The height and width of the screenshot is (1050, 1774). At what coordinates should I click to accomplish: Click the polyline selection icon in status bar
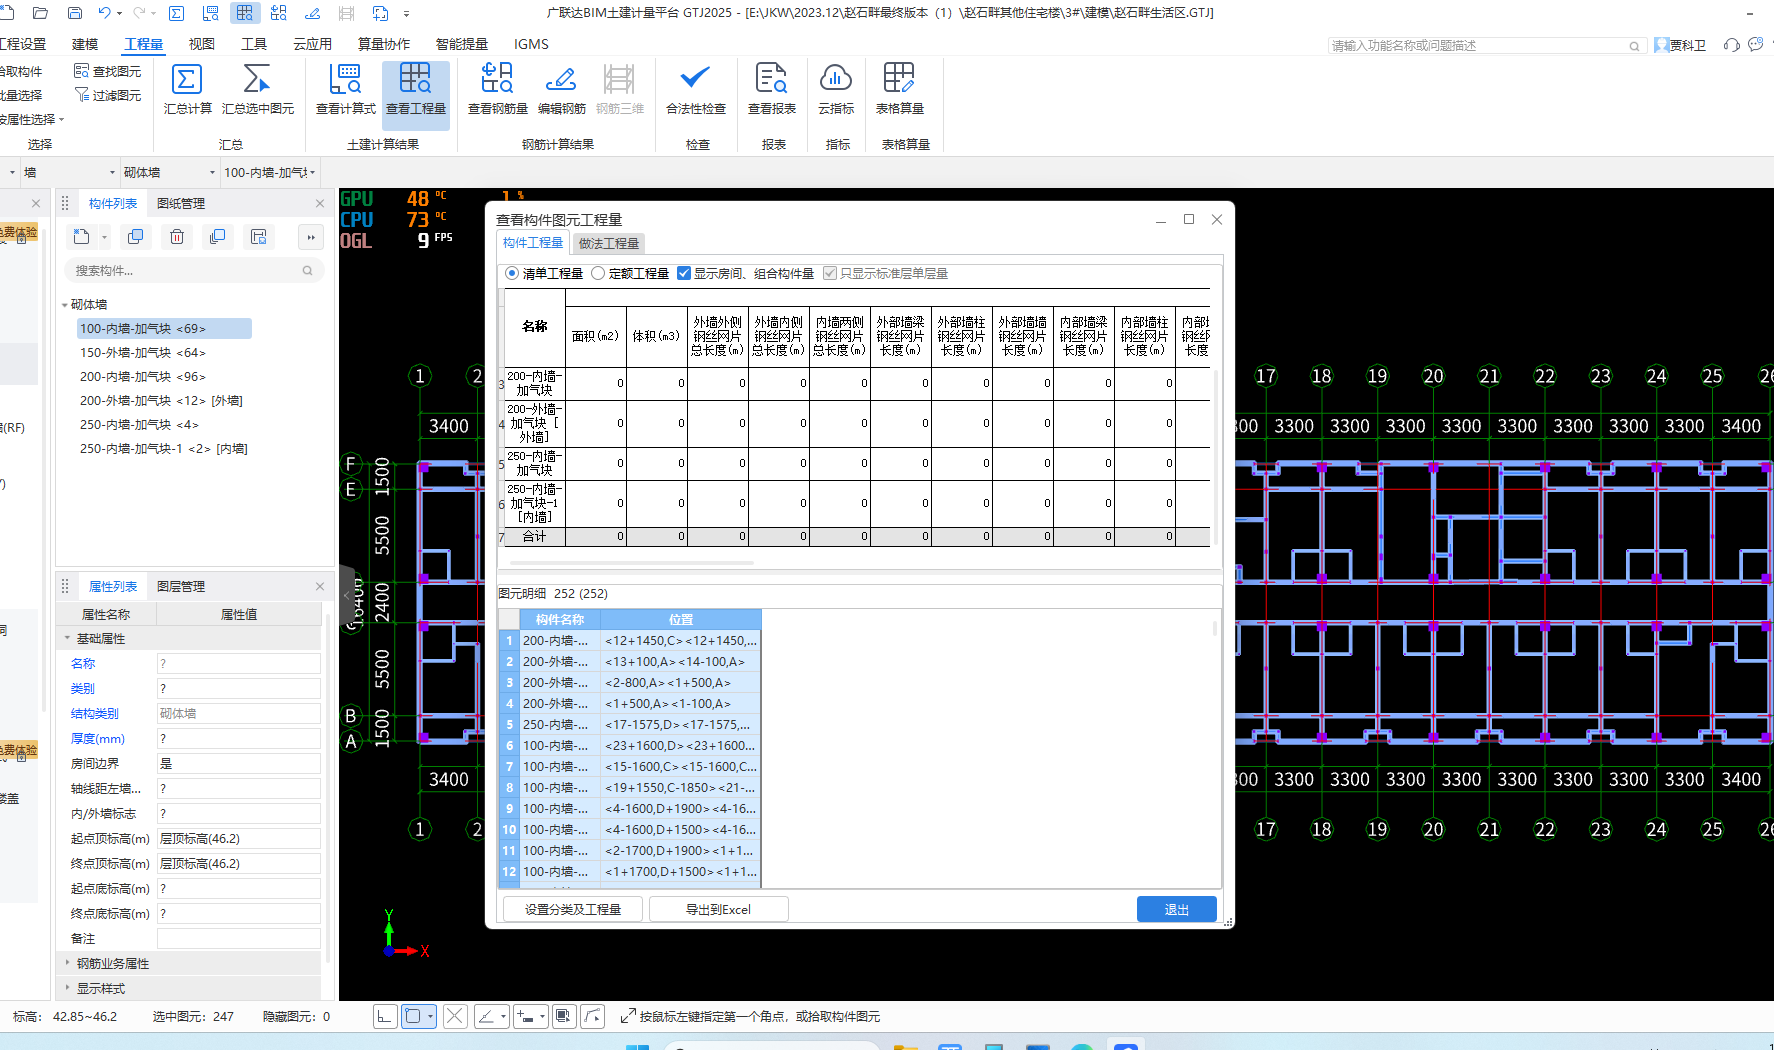593,1016
